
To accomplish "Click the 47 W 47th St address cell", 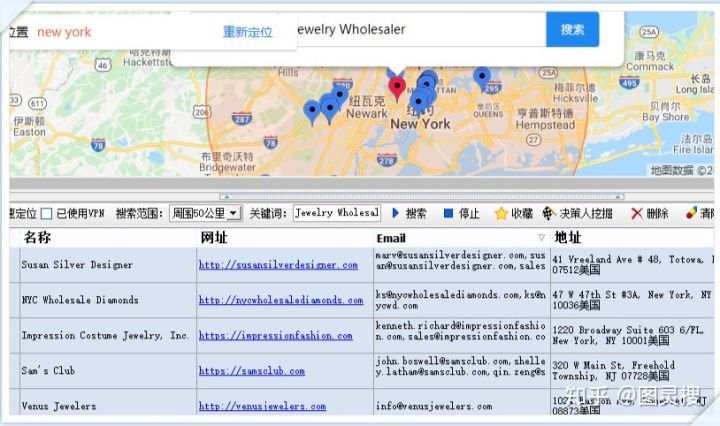I will pyautogui.click(x=632, y=300).
